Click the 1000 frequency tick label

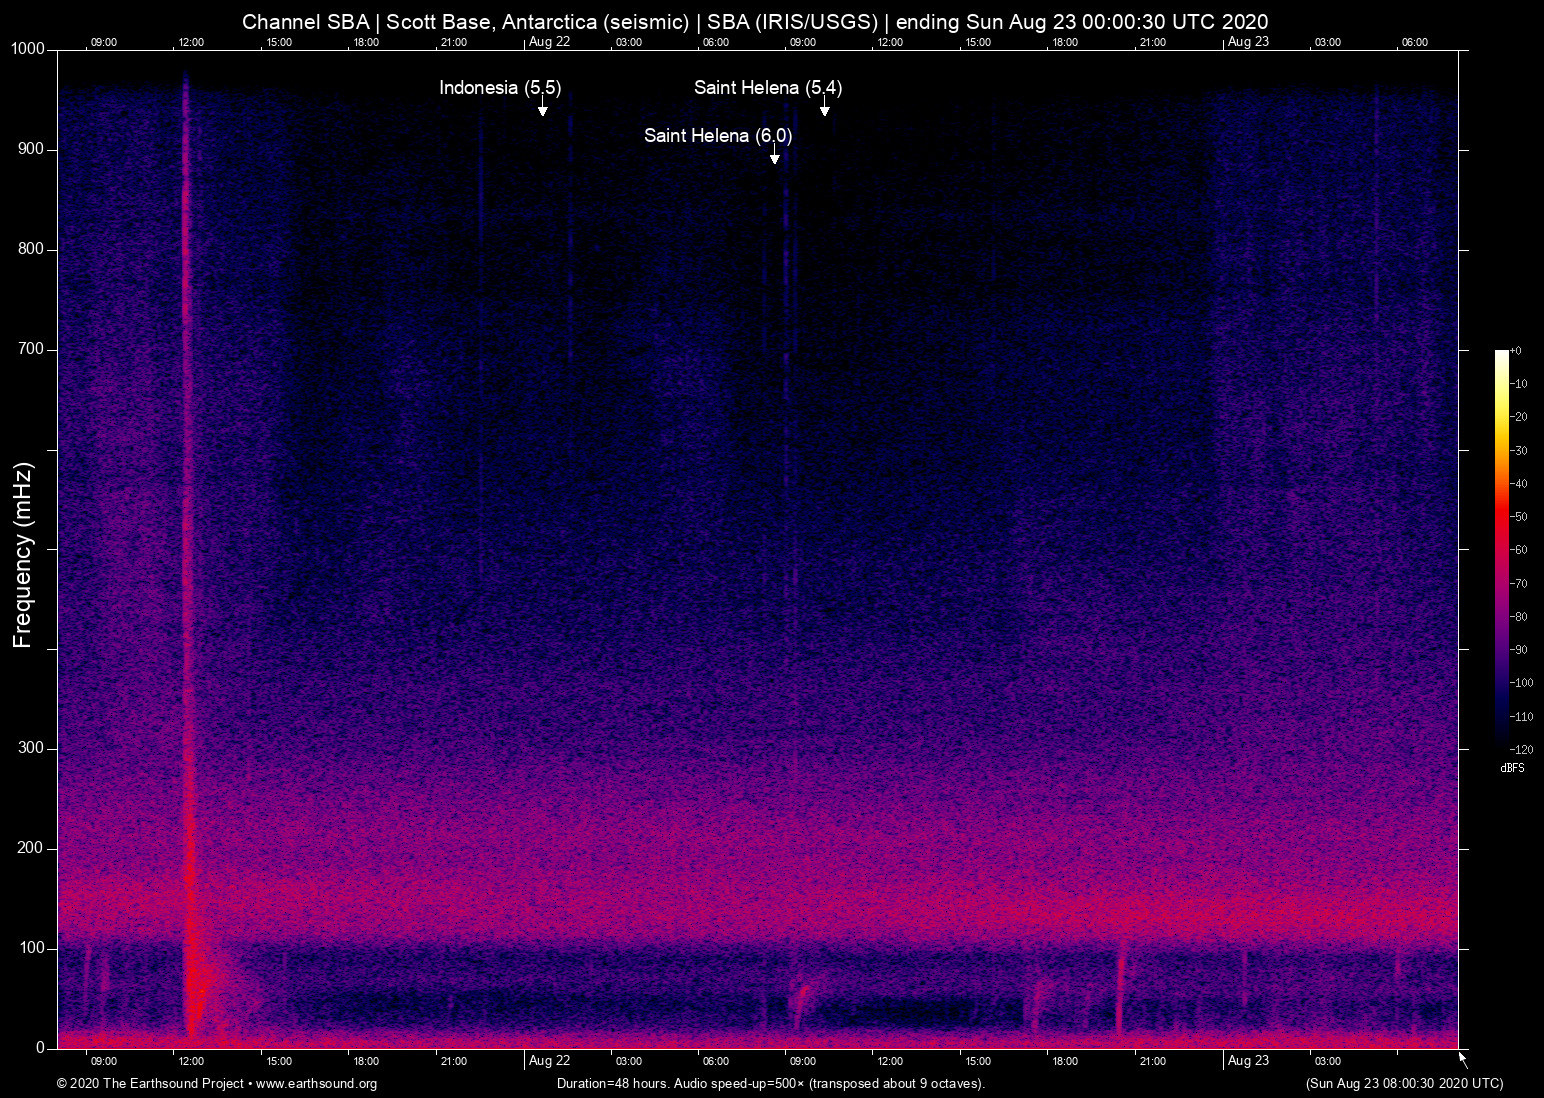pos(27,49)
